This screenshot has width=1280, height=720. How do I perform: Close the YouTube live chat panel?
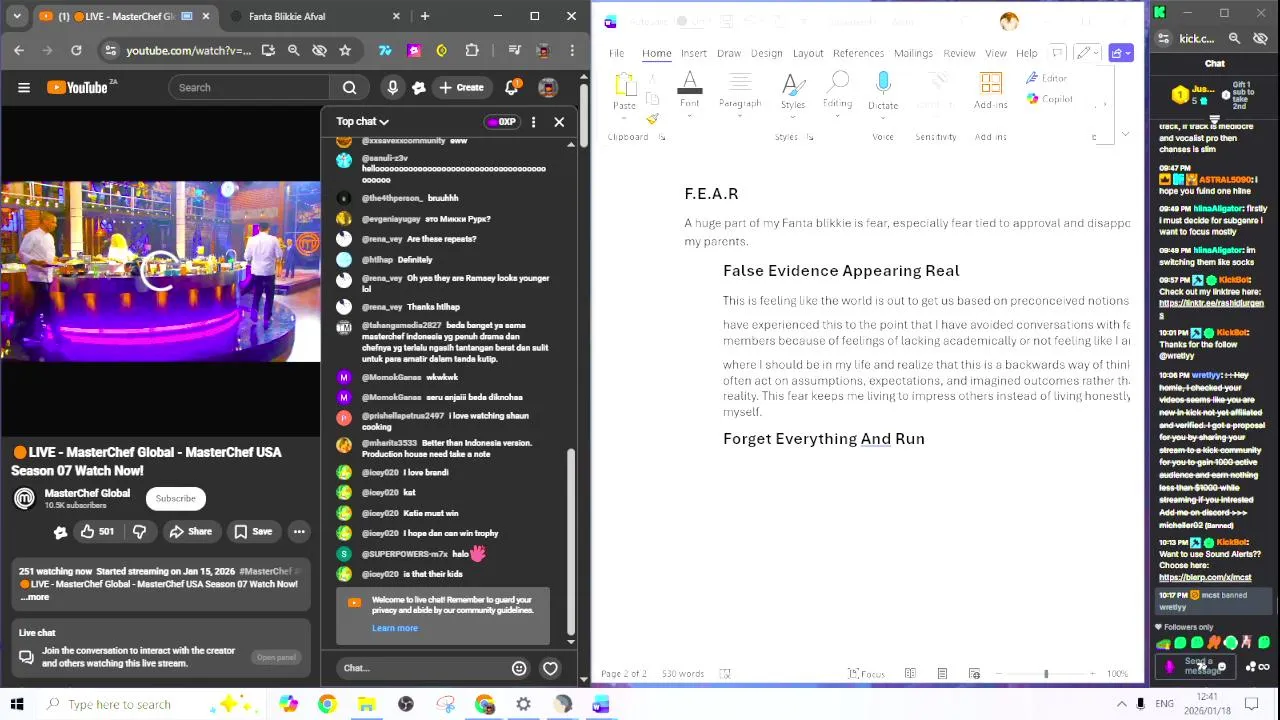559,122
